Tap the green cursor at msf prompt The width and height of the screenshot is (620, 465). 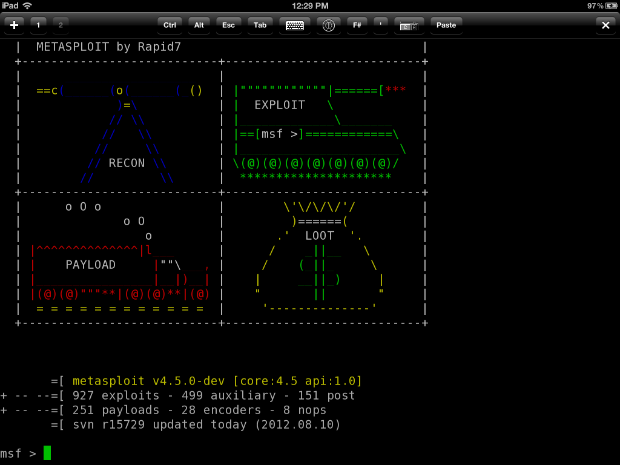(47, 453)
